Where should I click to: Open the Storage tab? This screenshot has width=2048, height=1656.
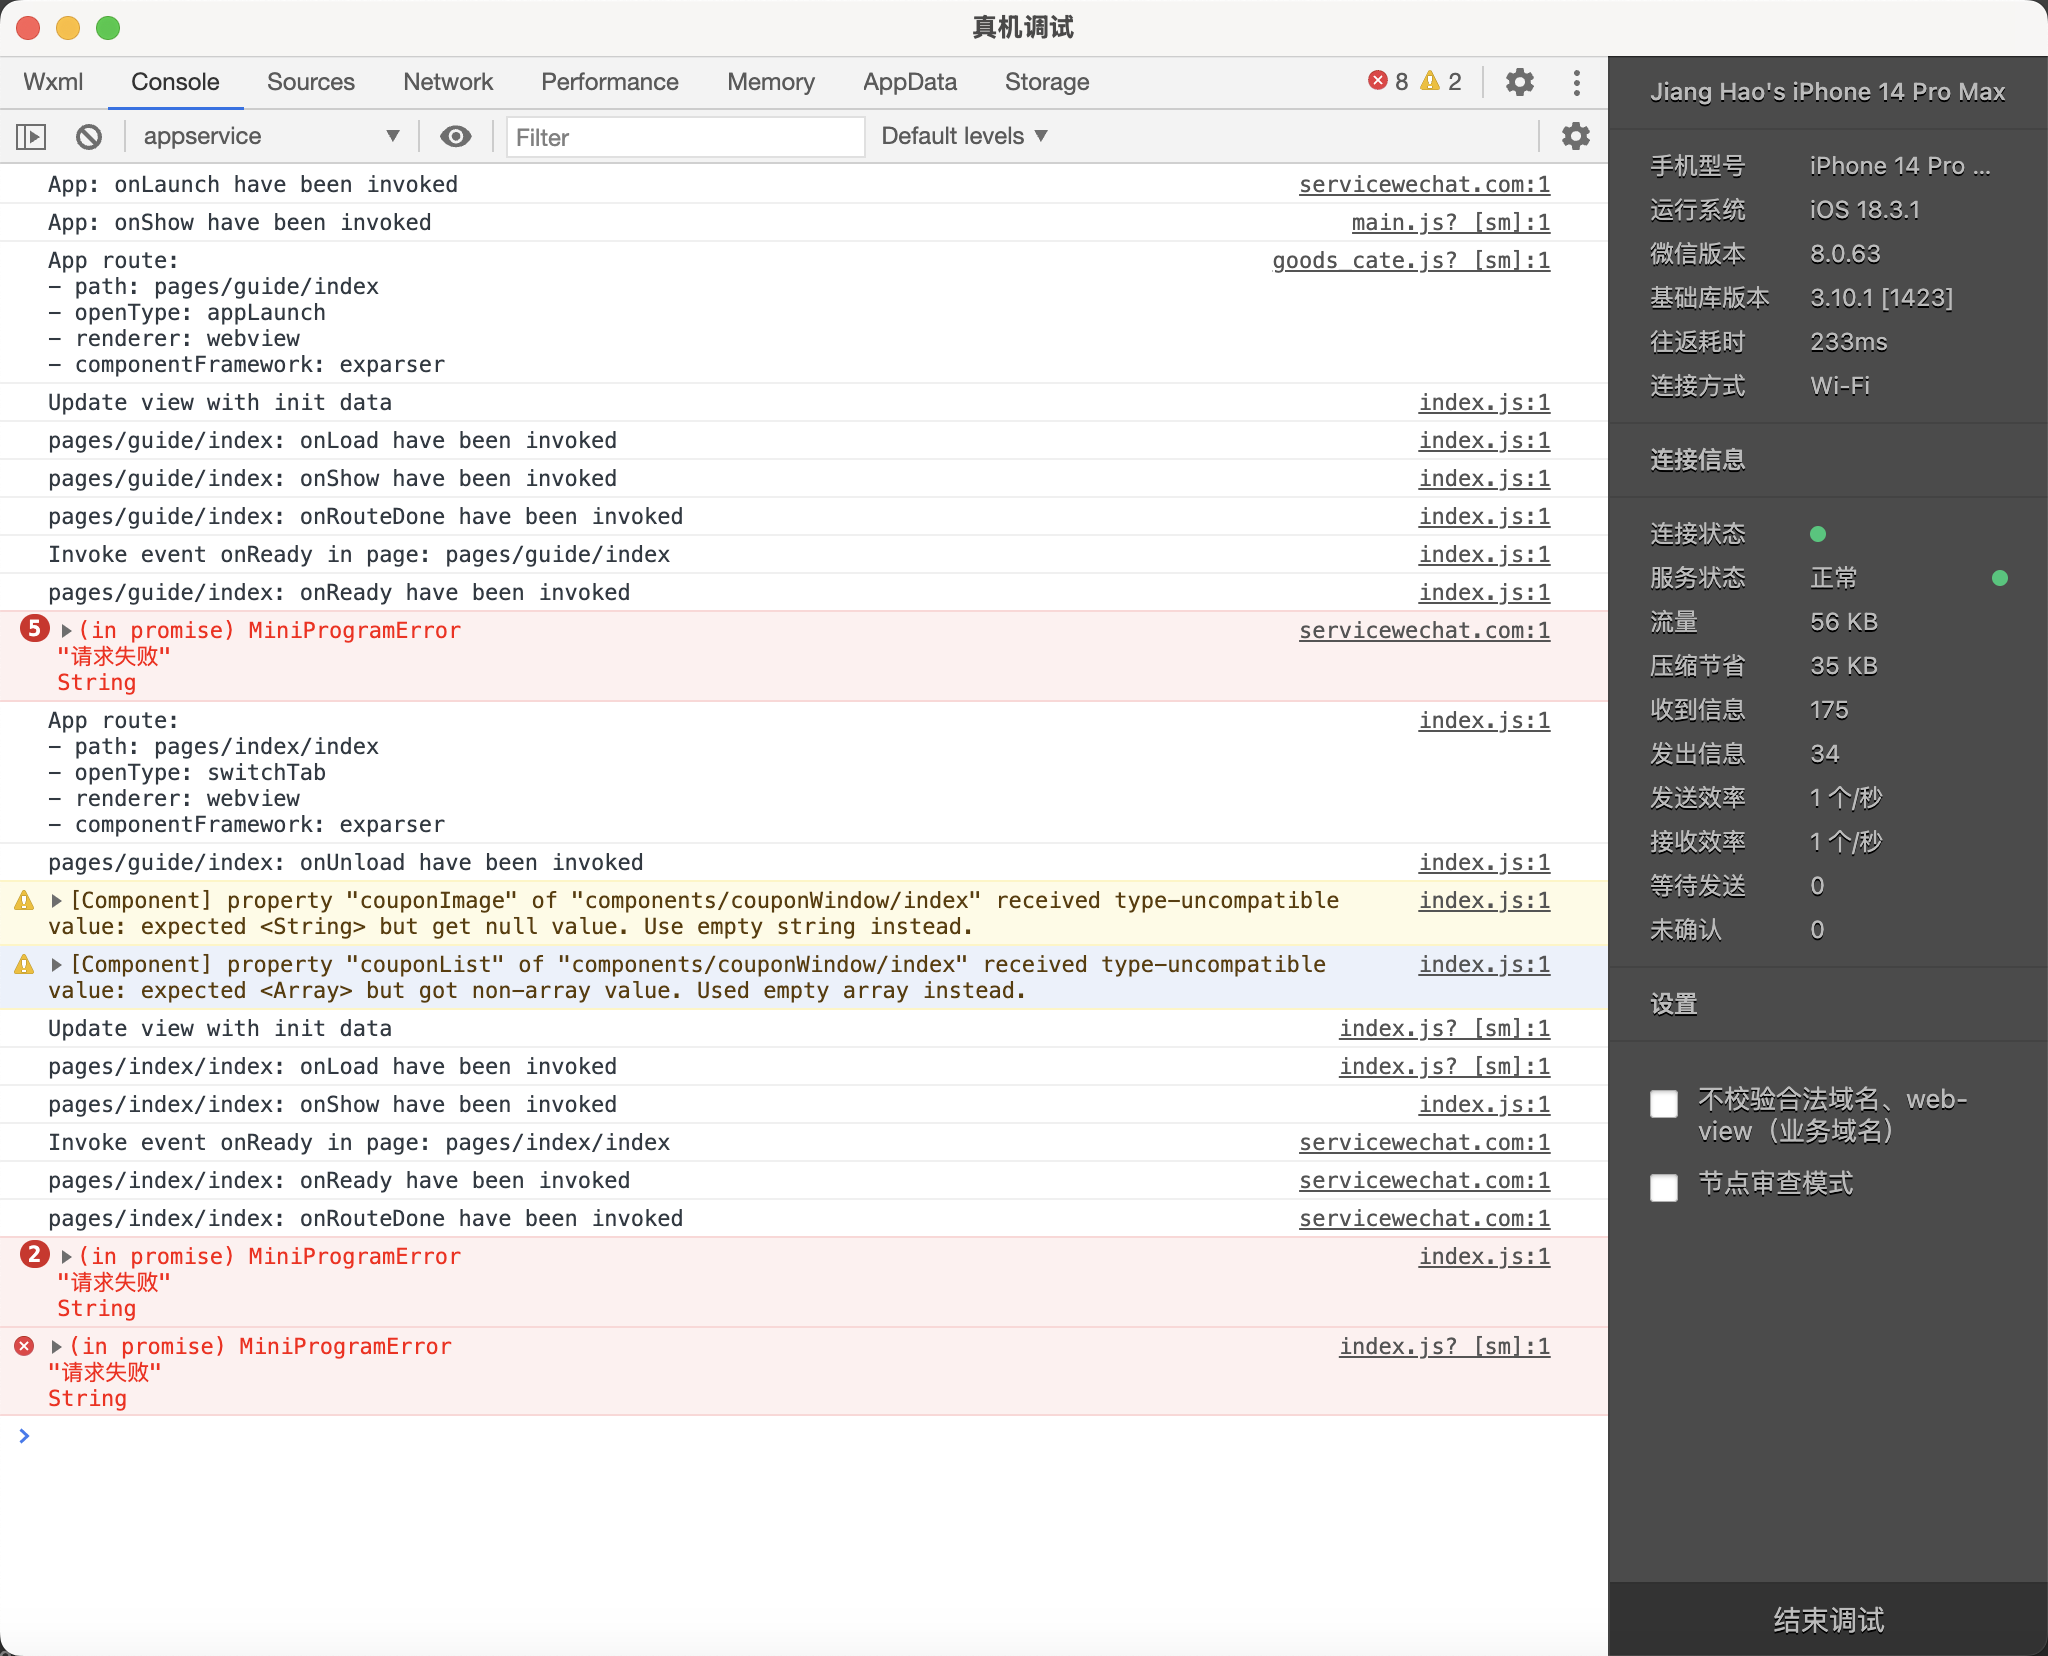1046,82
